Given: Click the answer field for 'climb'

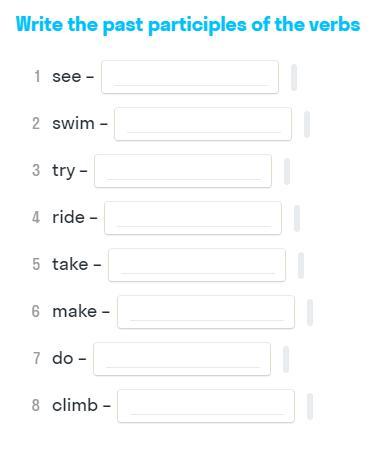Looking at the screenshot, I should [206, 406].
